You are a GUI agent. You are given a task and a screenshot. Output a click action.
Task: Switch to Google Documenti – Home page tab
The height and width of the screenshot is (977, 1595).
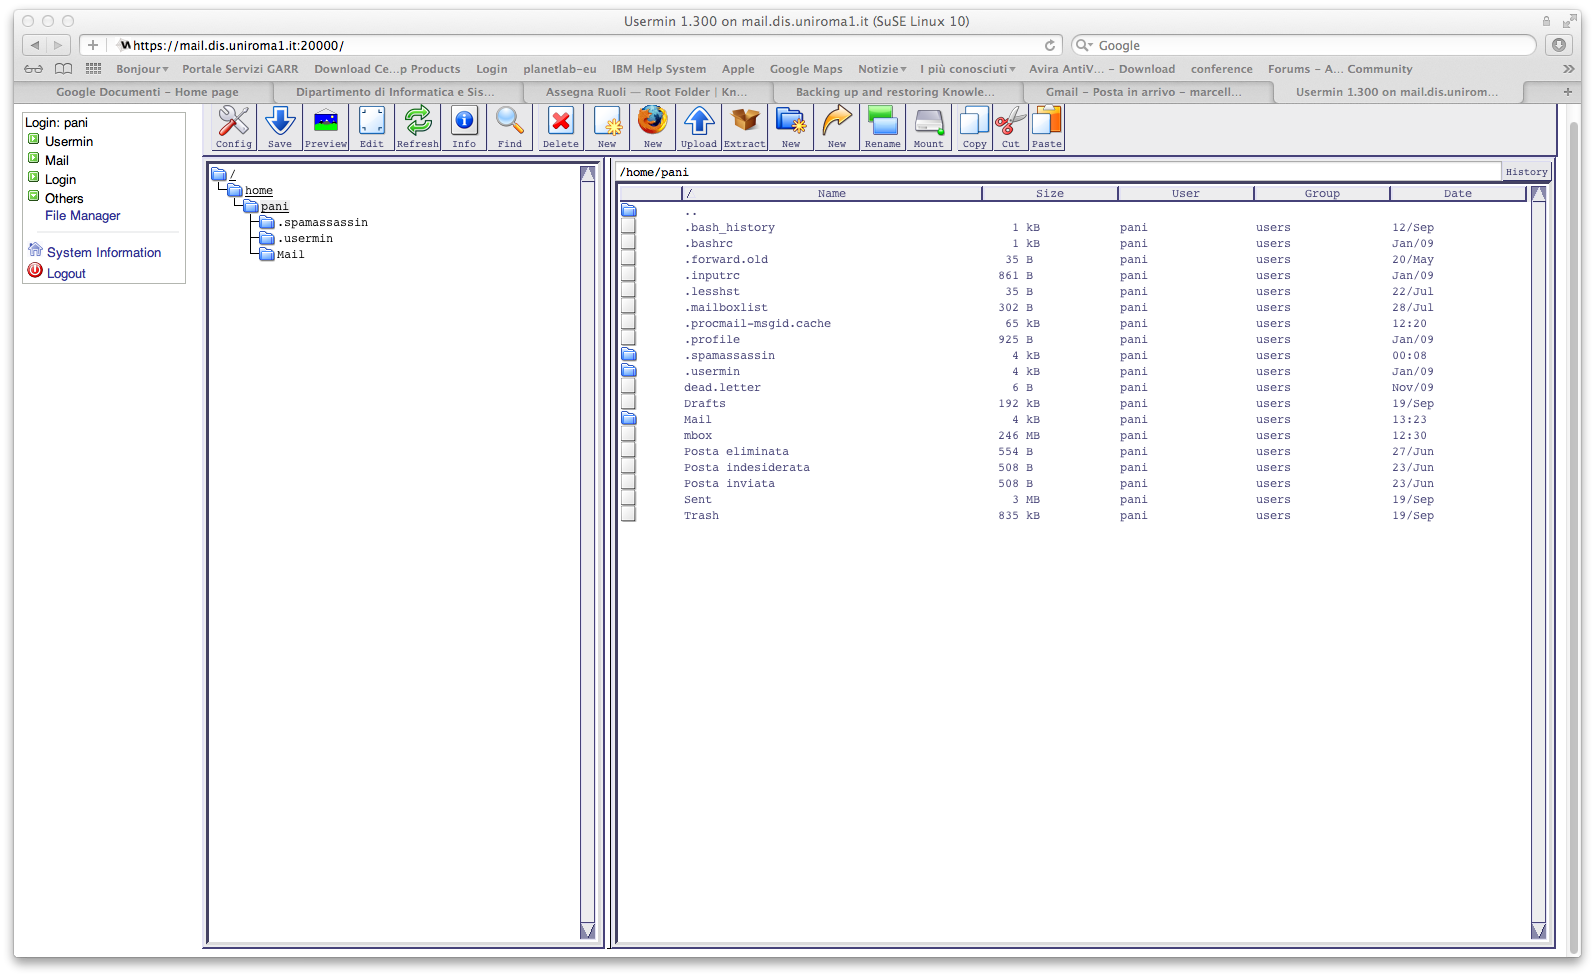(x=147, y=92)
